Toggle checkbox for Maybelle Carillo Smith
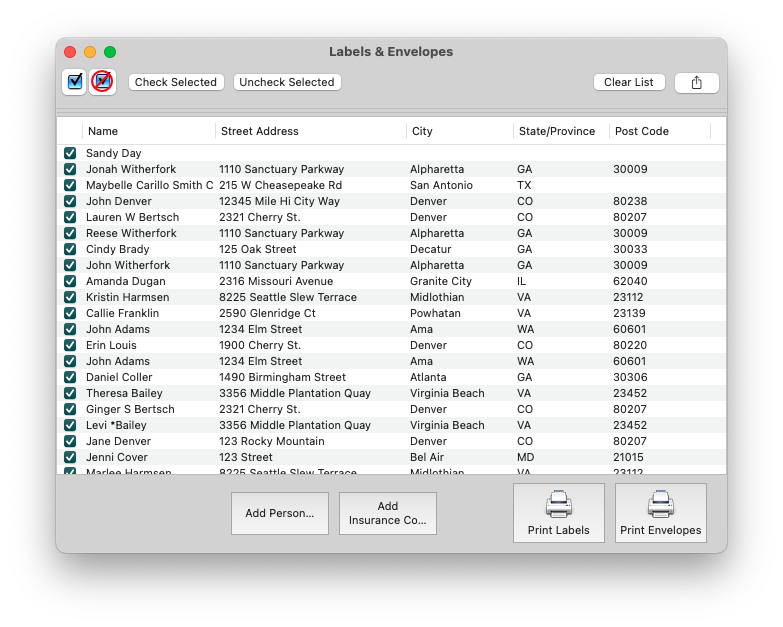Image resolution: width=783 pixels, height=627 pixels. [x=70, y=185]
